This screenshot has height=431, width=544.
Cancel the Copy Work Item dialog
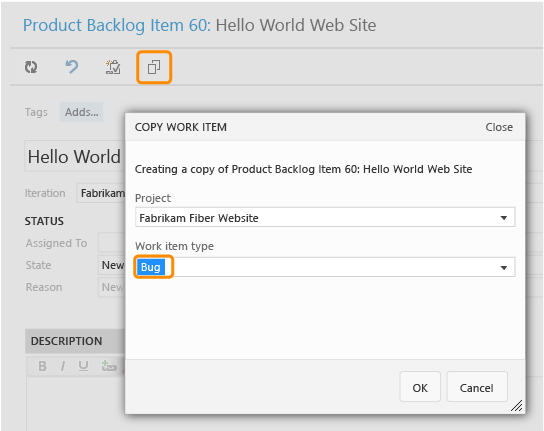[477, 387]
